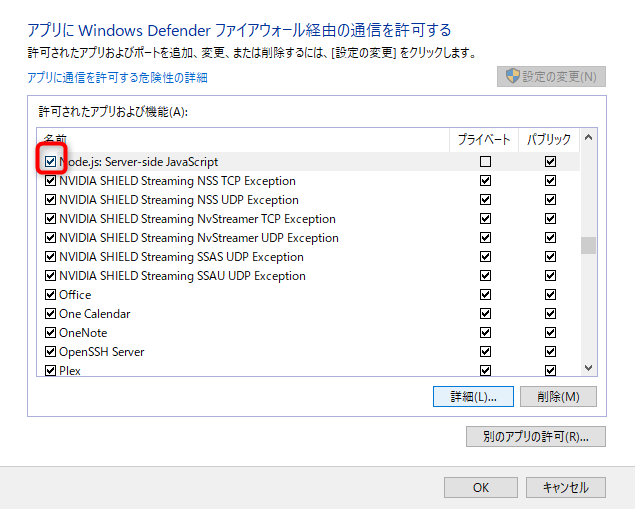
Task: Toggle Public for One Calendar
Action: tap(550, 314)
